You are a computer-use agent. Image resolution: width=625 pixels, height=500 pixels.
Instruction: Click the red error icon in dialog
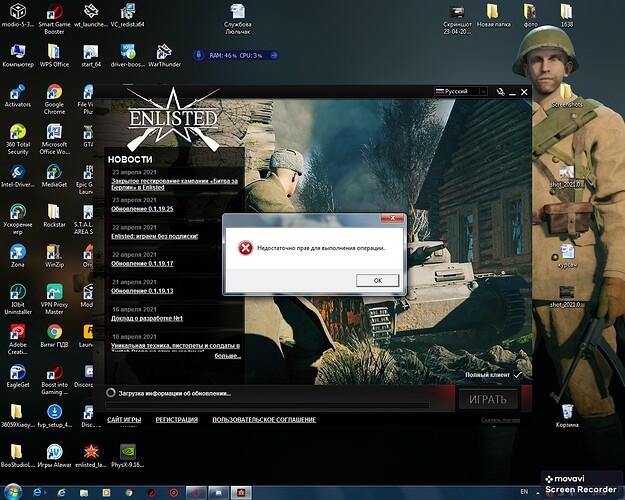click(x=246, y=248)
